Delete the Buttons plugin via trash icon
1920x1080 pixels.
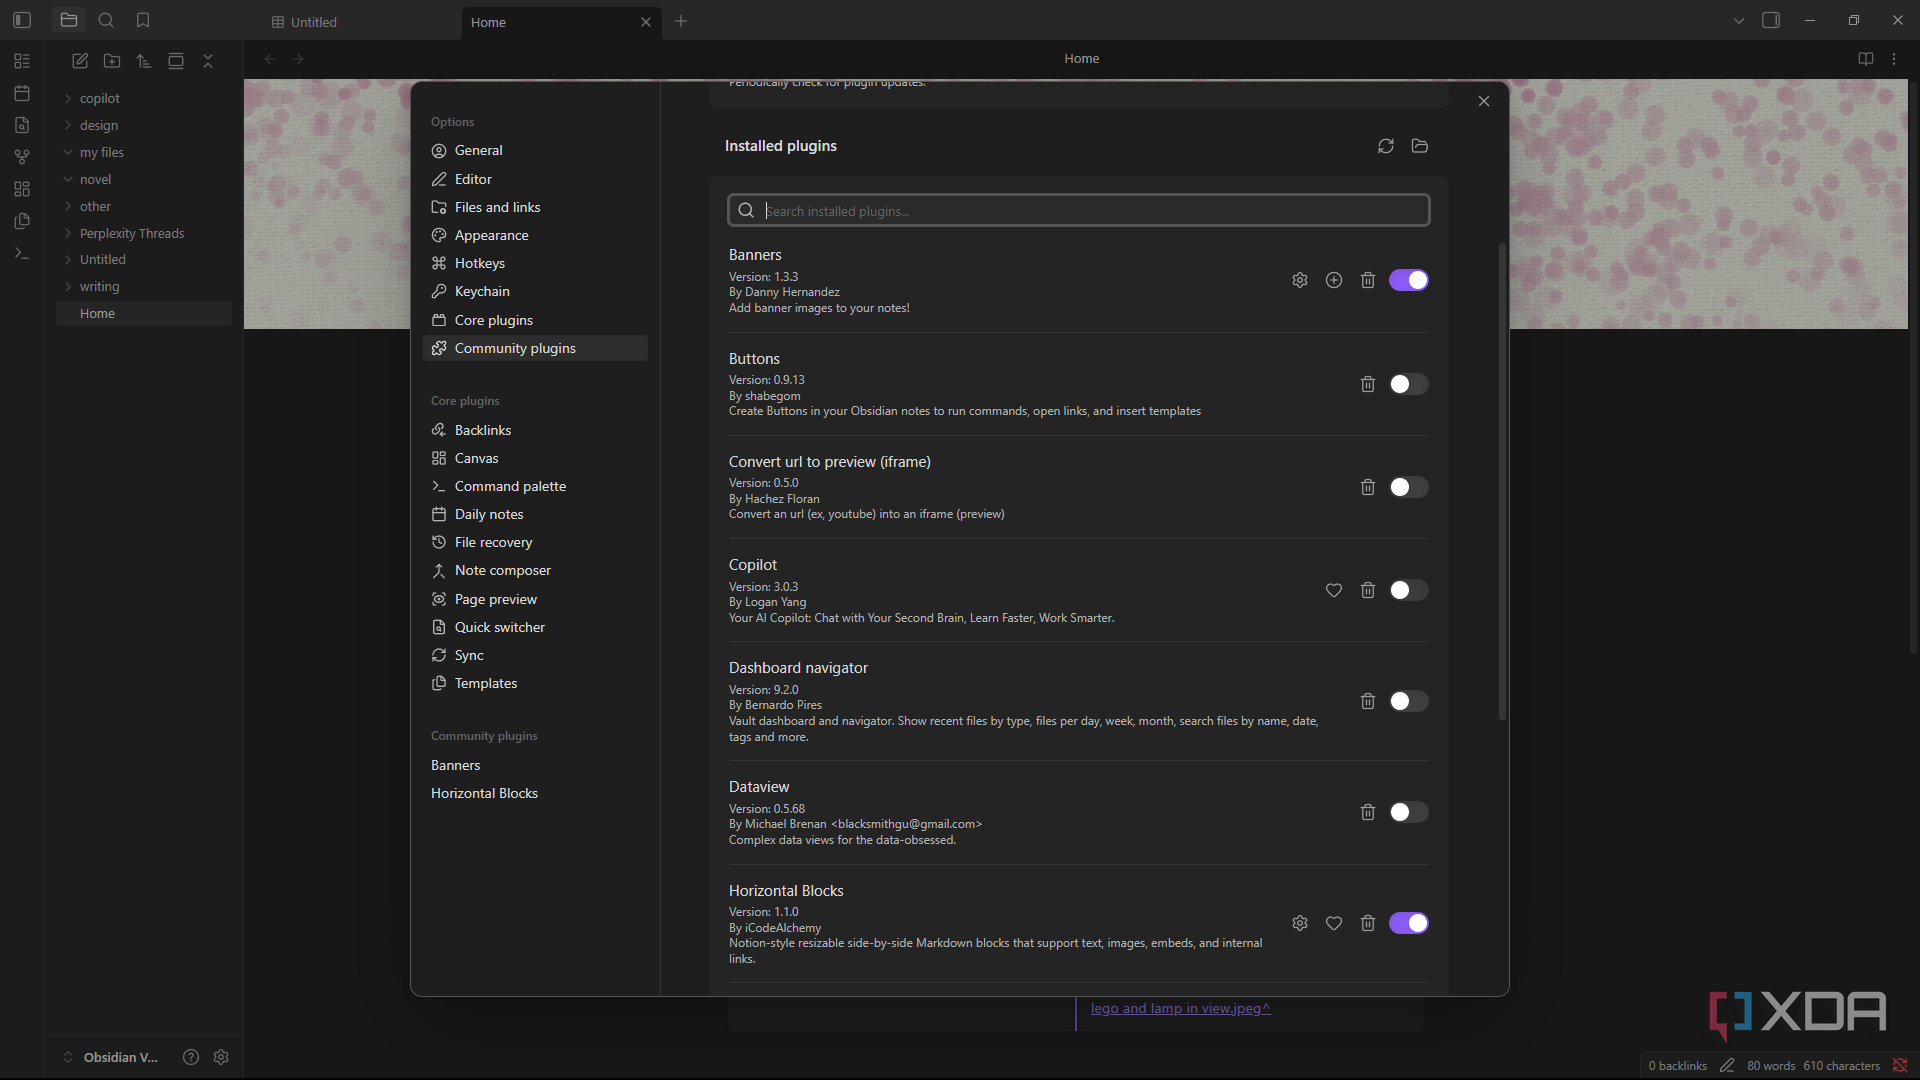1368,384
